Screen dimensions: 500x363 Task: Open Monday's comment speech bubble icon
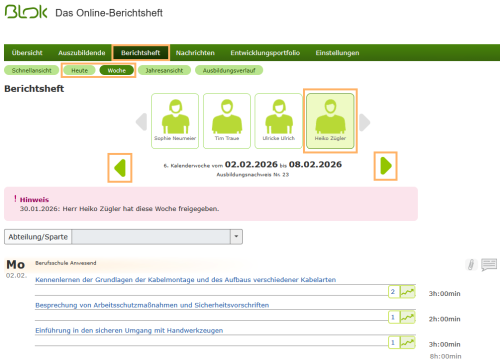coord(489,265)
